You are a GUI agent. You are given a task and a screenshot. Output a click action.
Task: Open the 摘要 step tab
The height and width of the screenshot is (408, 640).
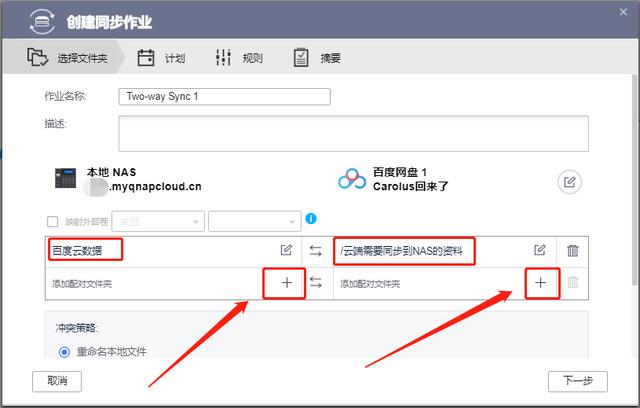317,58
